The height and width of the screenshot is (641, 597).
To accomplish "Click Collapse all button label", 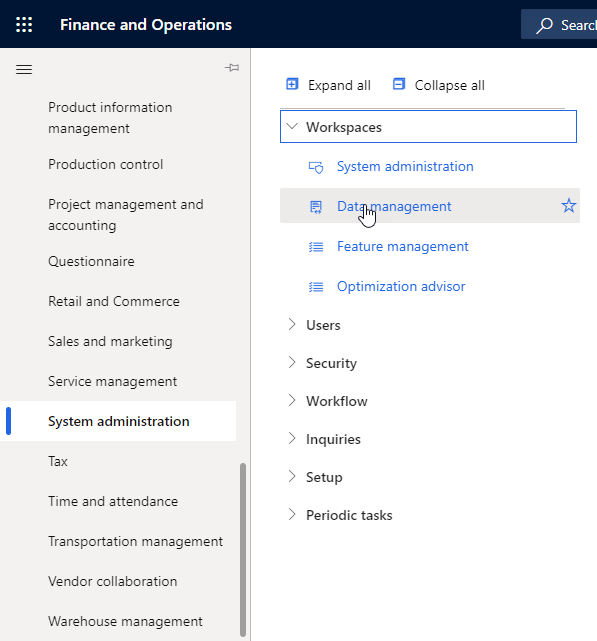I will (x=449, y=85).
